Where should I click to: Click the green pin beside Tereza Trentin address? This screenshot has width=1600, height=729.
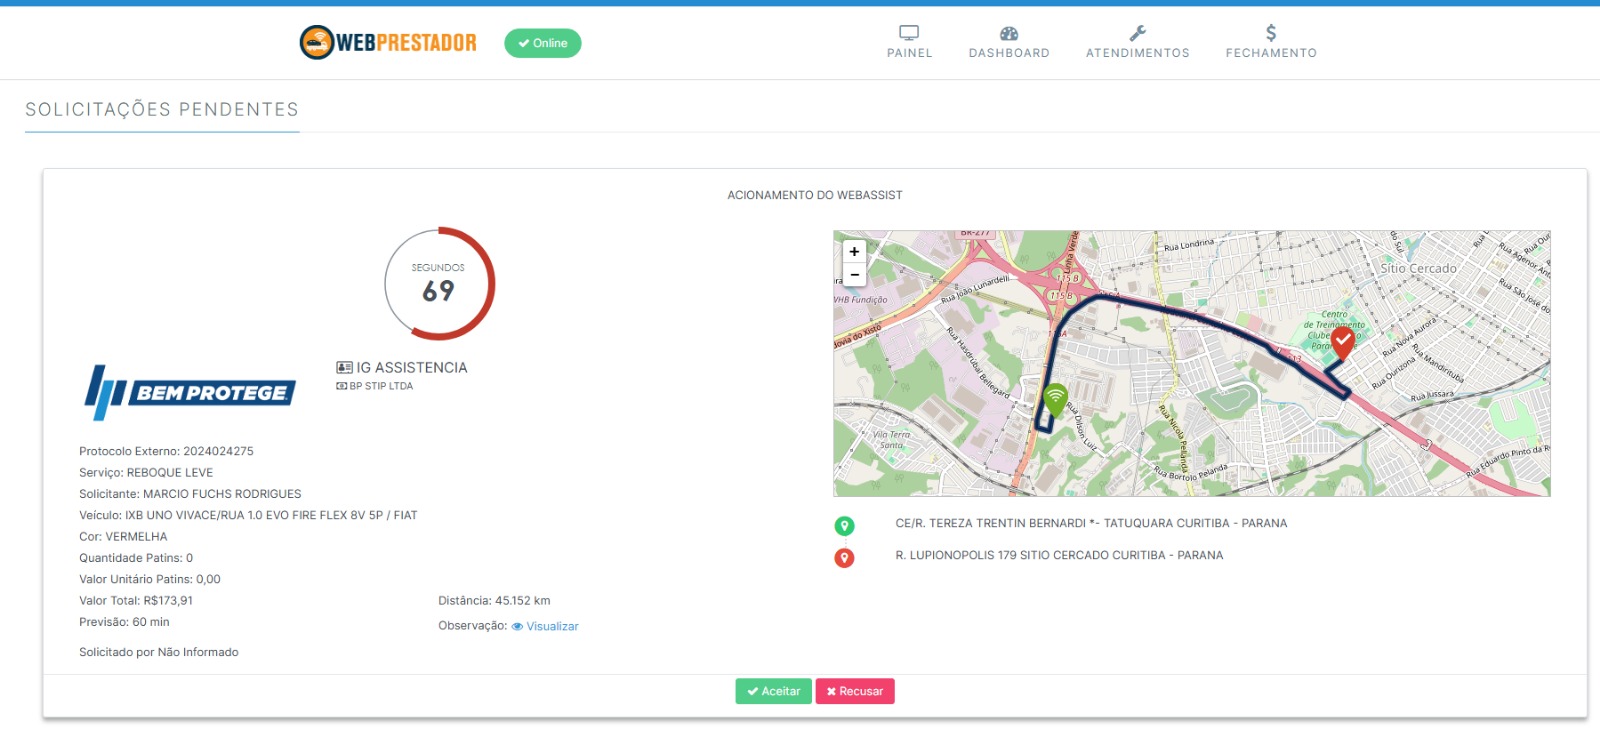click(x=845, y=526)
